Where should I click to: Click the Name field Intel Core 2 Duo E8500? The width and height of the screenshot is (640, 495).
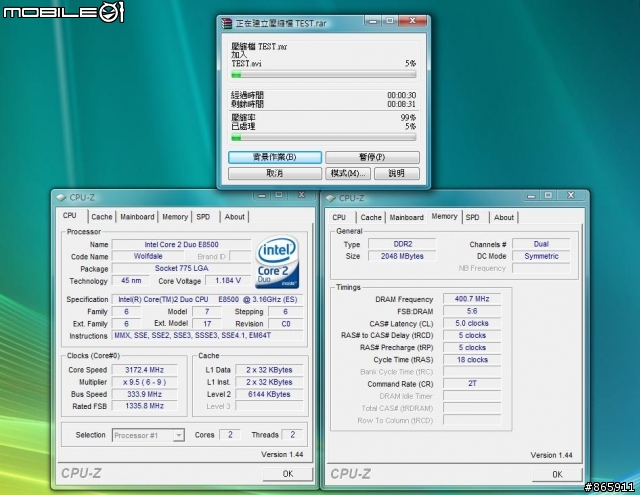pyautogui.click(x=181, y=244)
